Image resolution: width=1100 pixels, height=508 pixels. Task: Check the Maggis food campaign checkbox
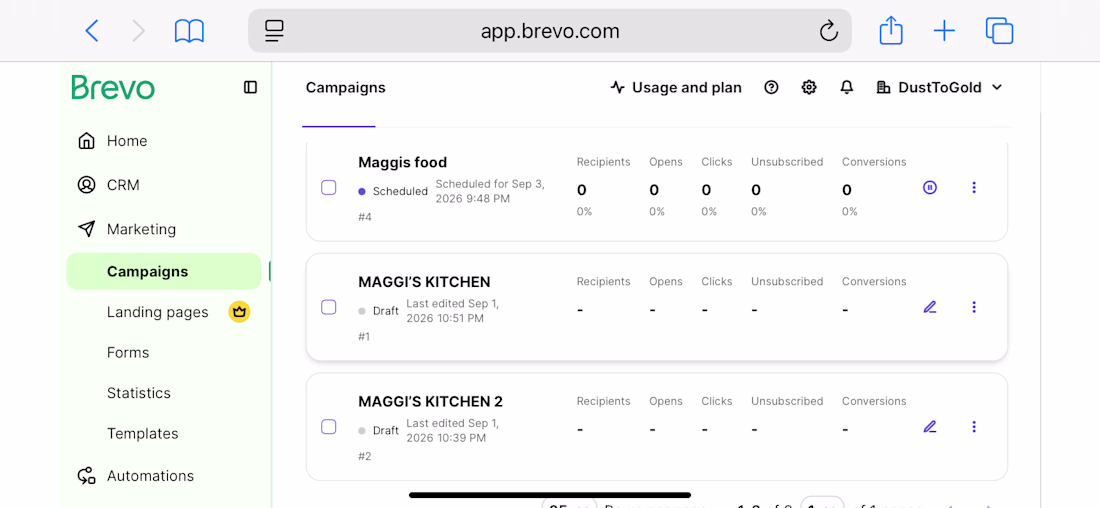(328, 187)
